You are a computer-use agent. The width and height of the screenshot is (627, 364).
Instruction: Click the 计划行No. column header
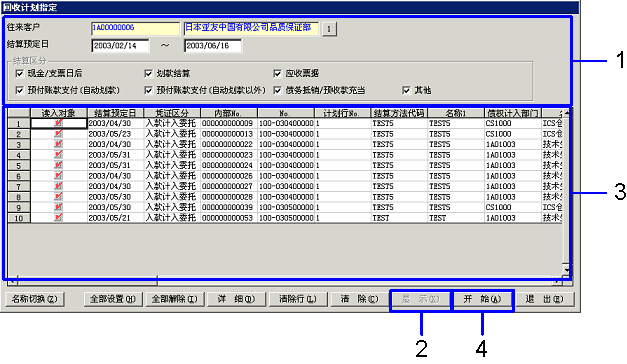point(342,113)
